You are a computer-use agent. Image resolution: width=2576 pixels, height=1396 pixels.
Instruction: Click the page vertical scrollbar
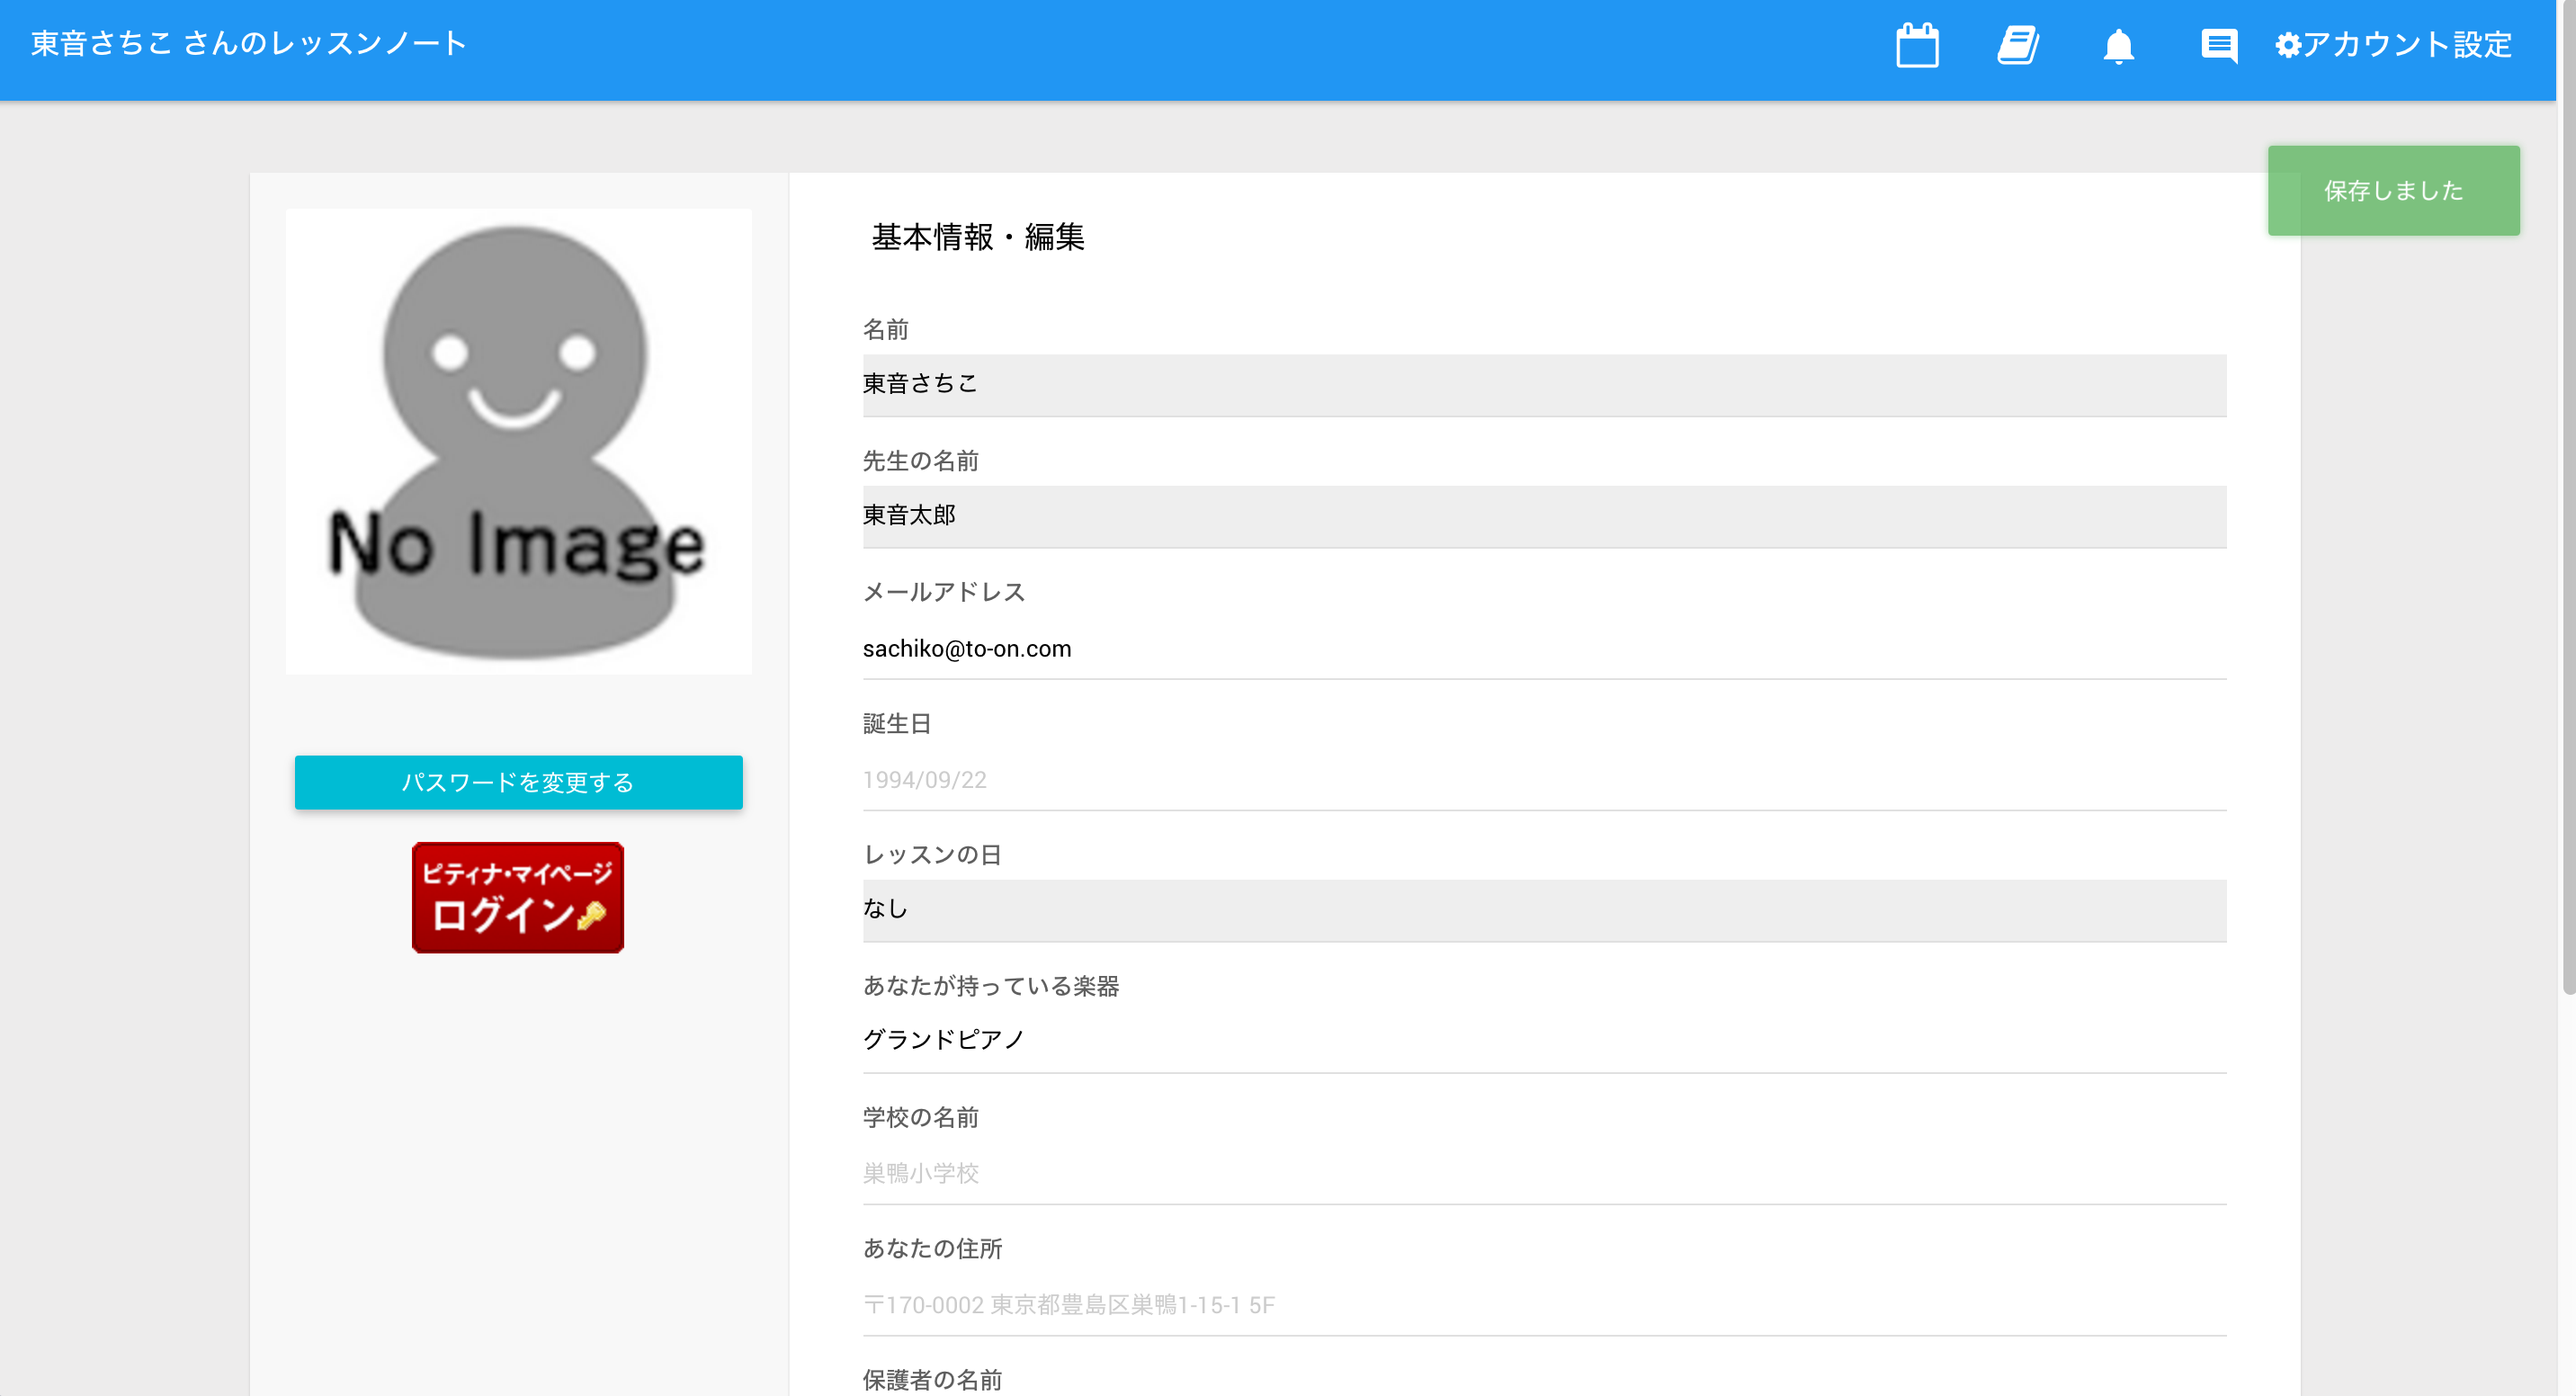[2567, 500]
